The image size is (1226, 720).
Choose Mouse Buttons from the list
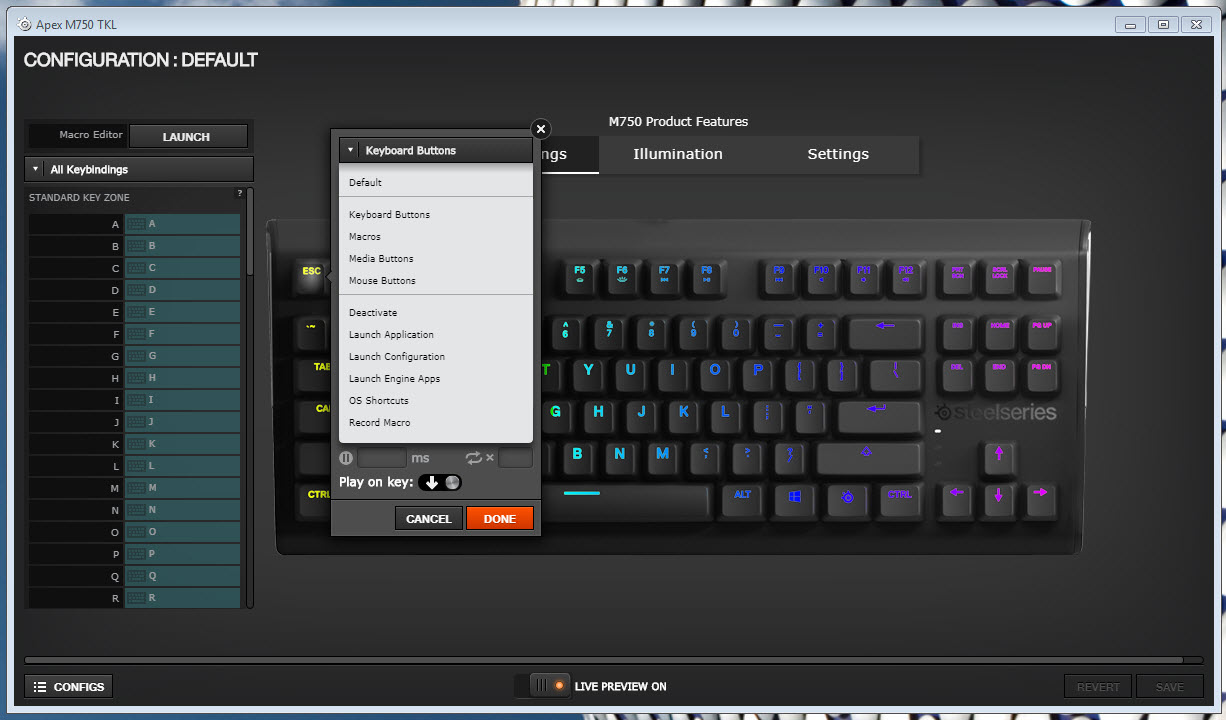pos(382,281)
